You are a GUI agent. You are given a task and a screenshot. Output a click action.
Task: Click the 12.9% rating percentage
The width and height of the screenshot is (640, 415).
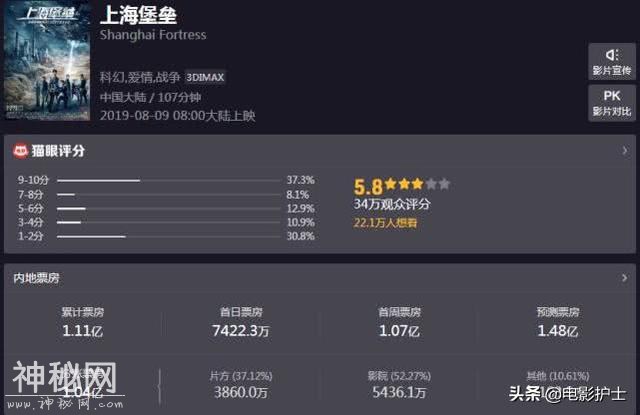(x=300, y=209)
